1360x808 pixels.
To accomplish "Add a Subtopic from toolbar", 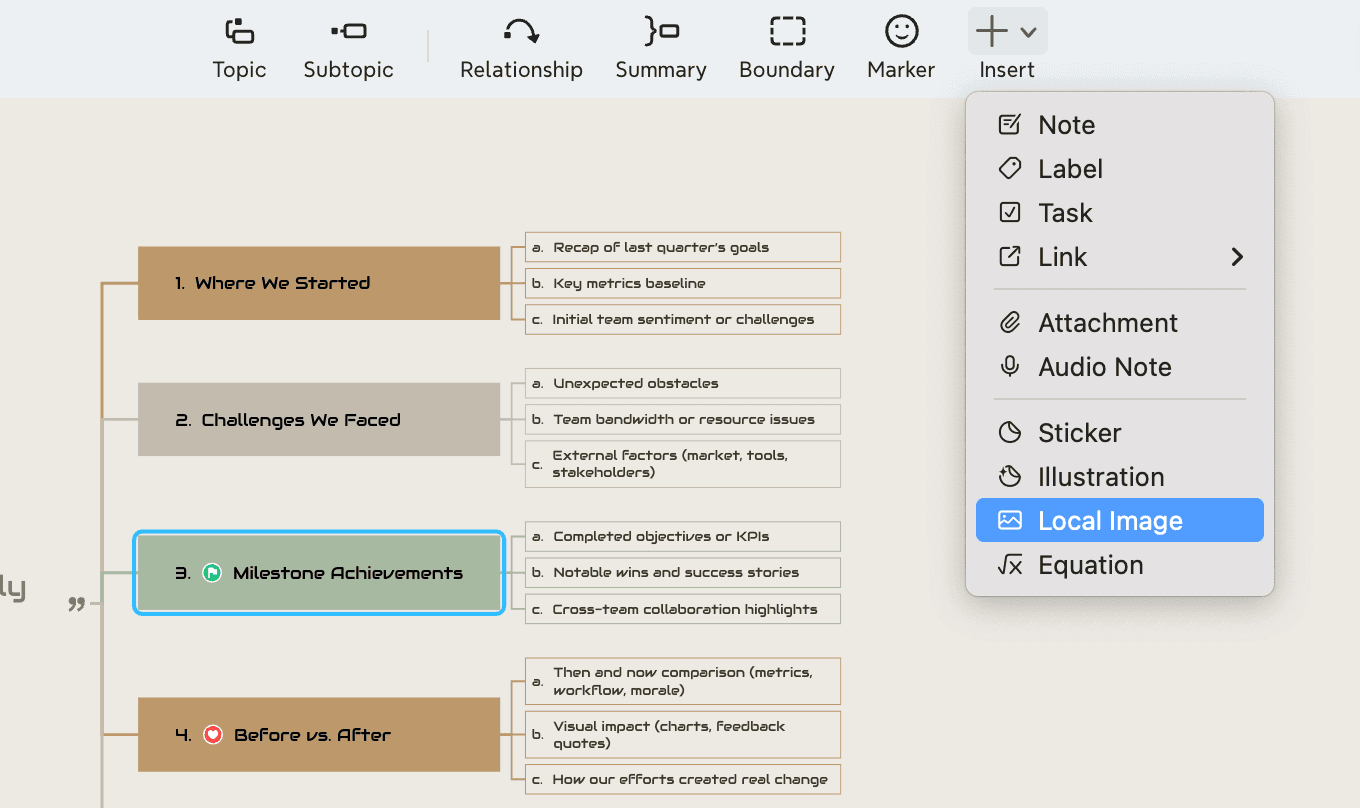I will [348, 49].
